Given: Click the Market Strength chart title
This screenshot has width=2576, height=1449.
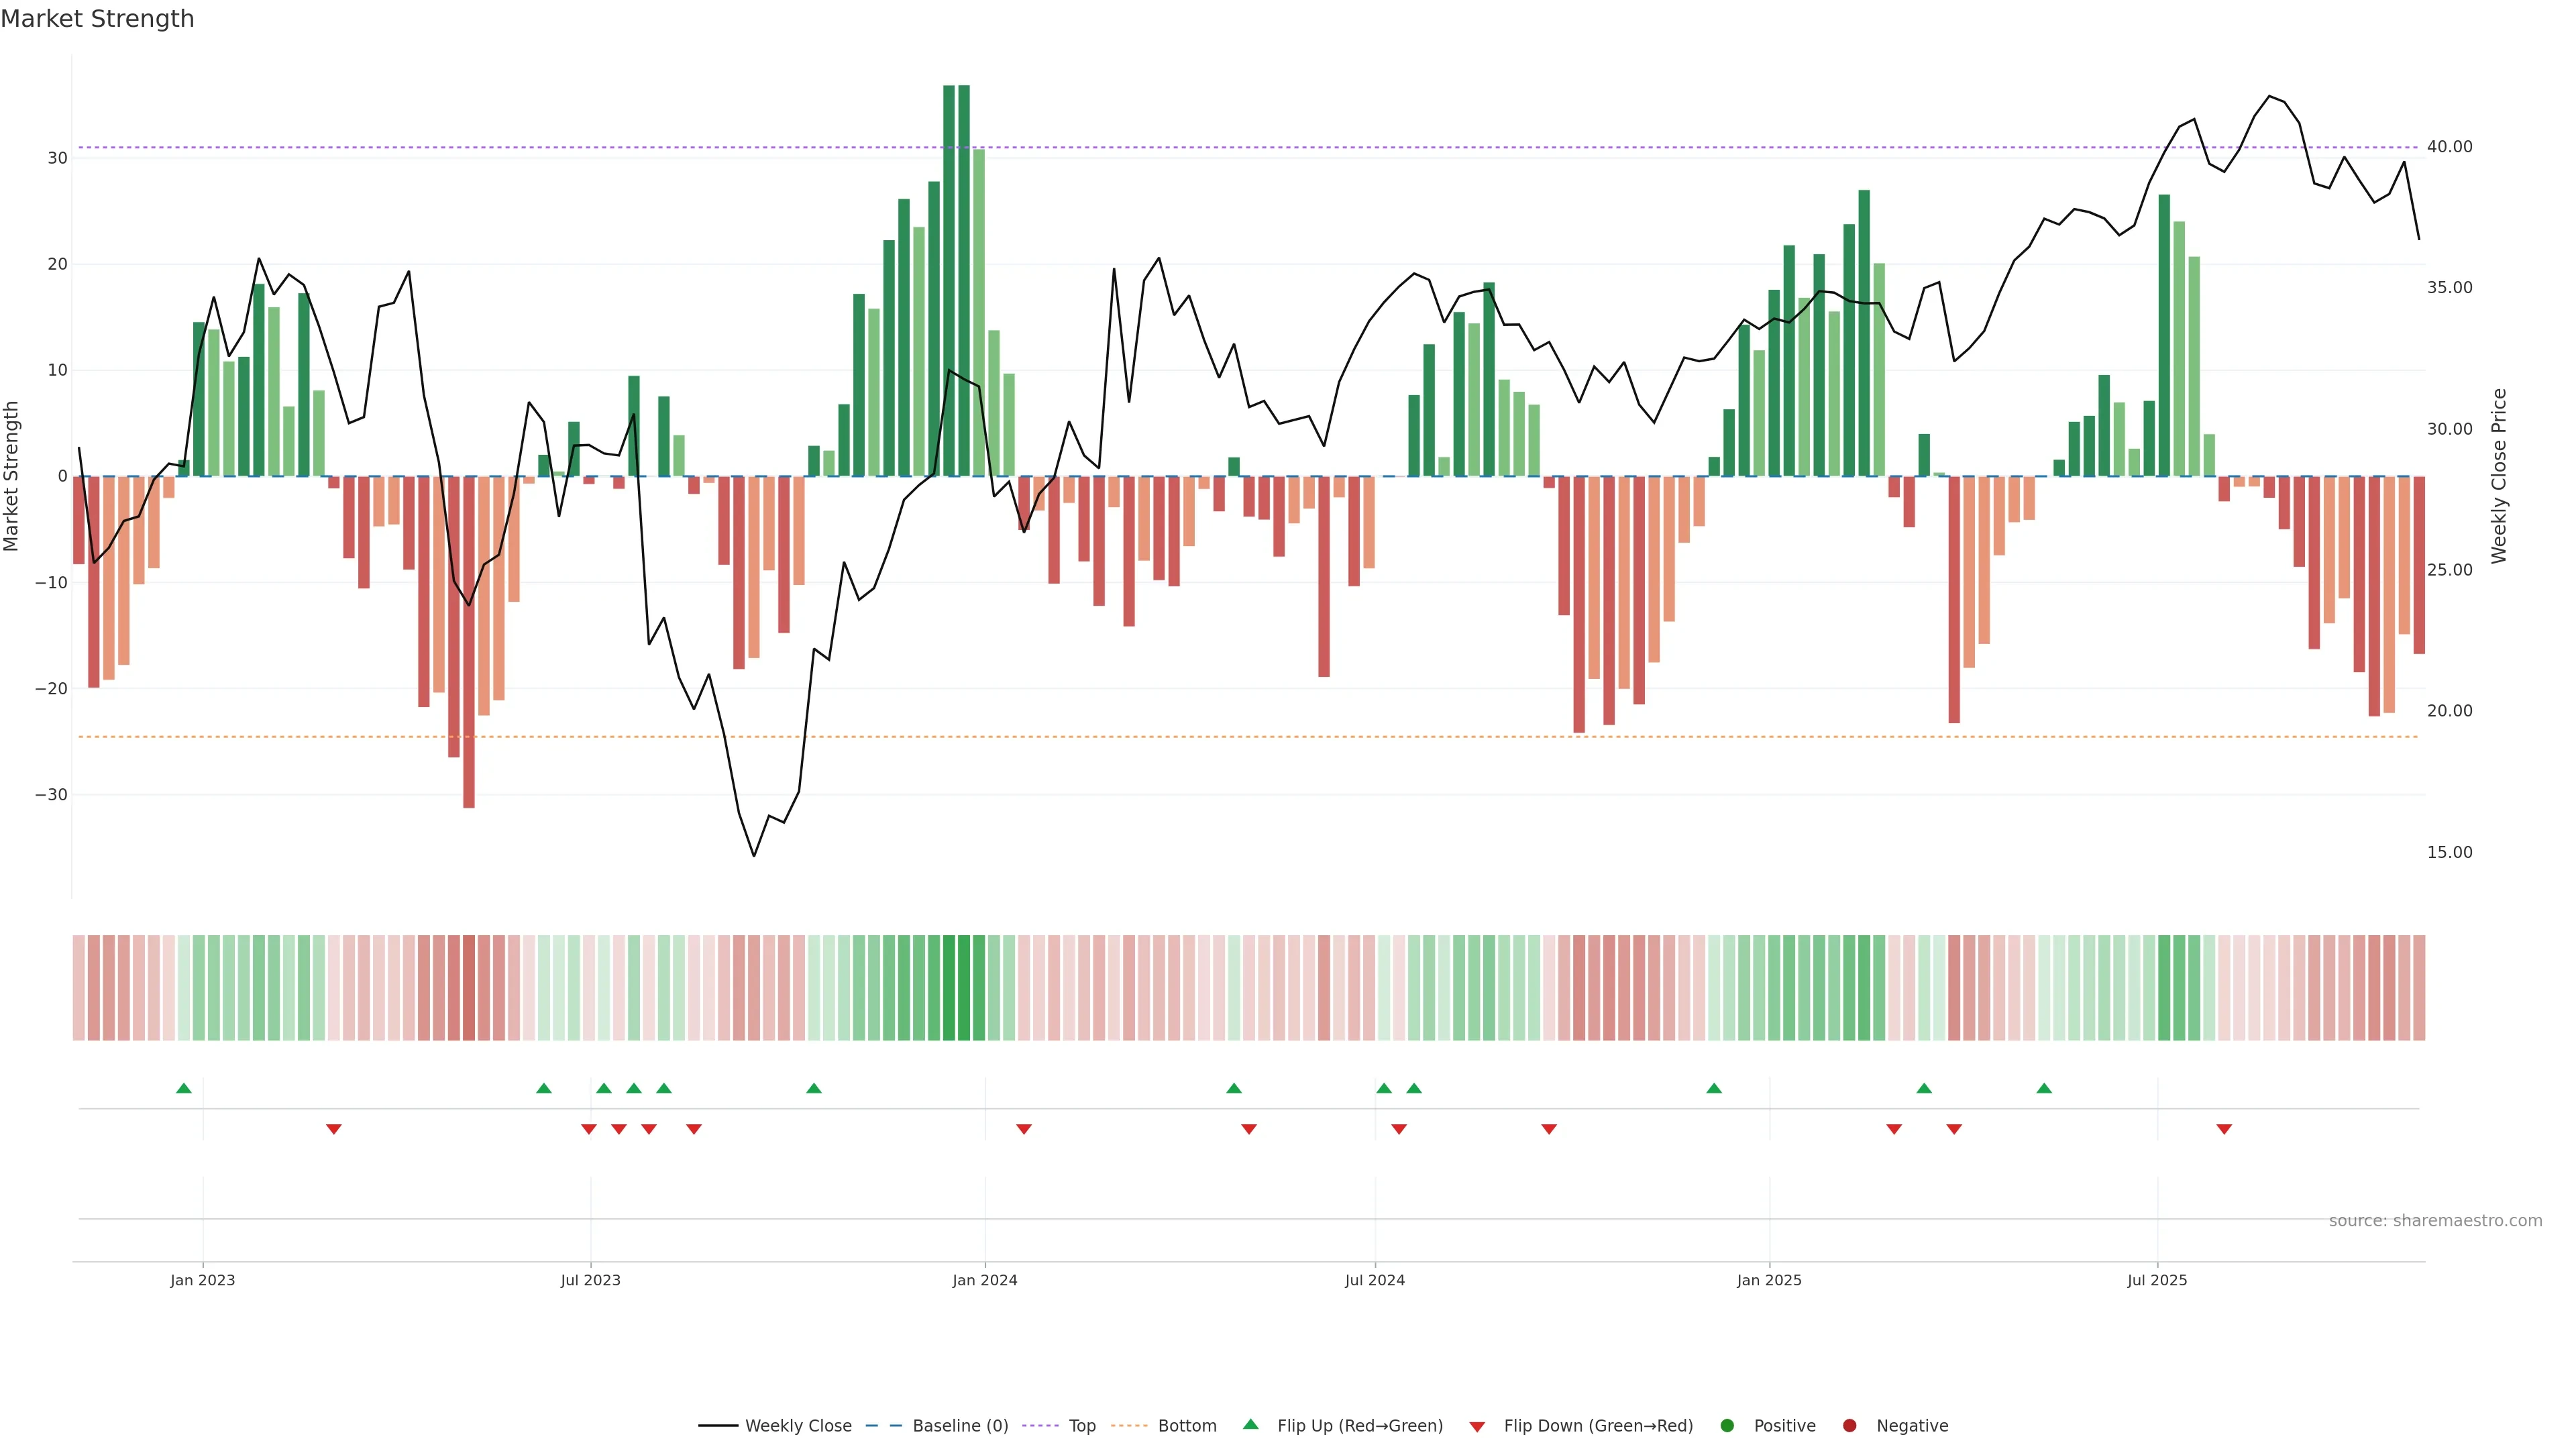Looking at the screenshot, I should [x=97, y=19].
